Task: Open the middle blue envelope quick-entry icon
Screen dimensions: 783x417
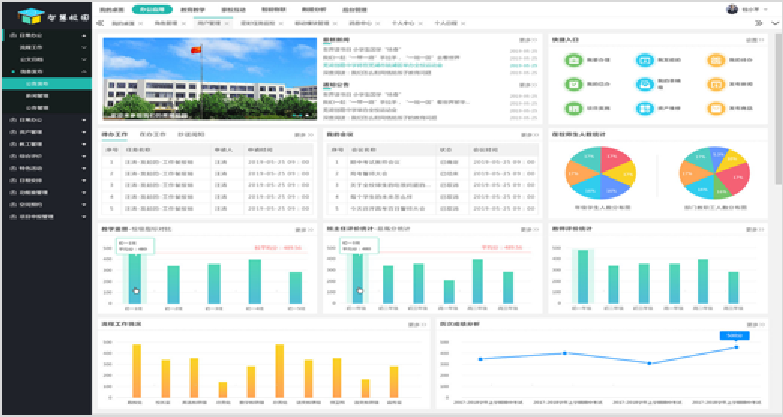Action: click(x=644, y=85)
